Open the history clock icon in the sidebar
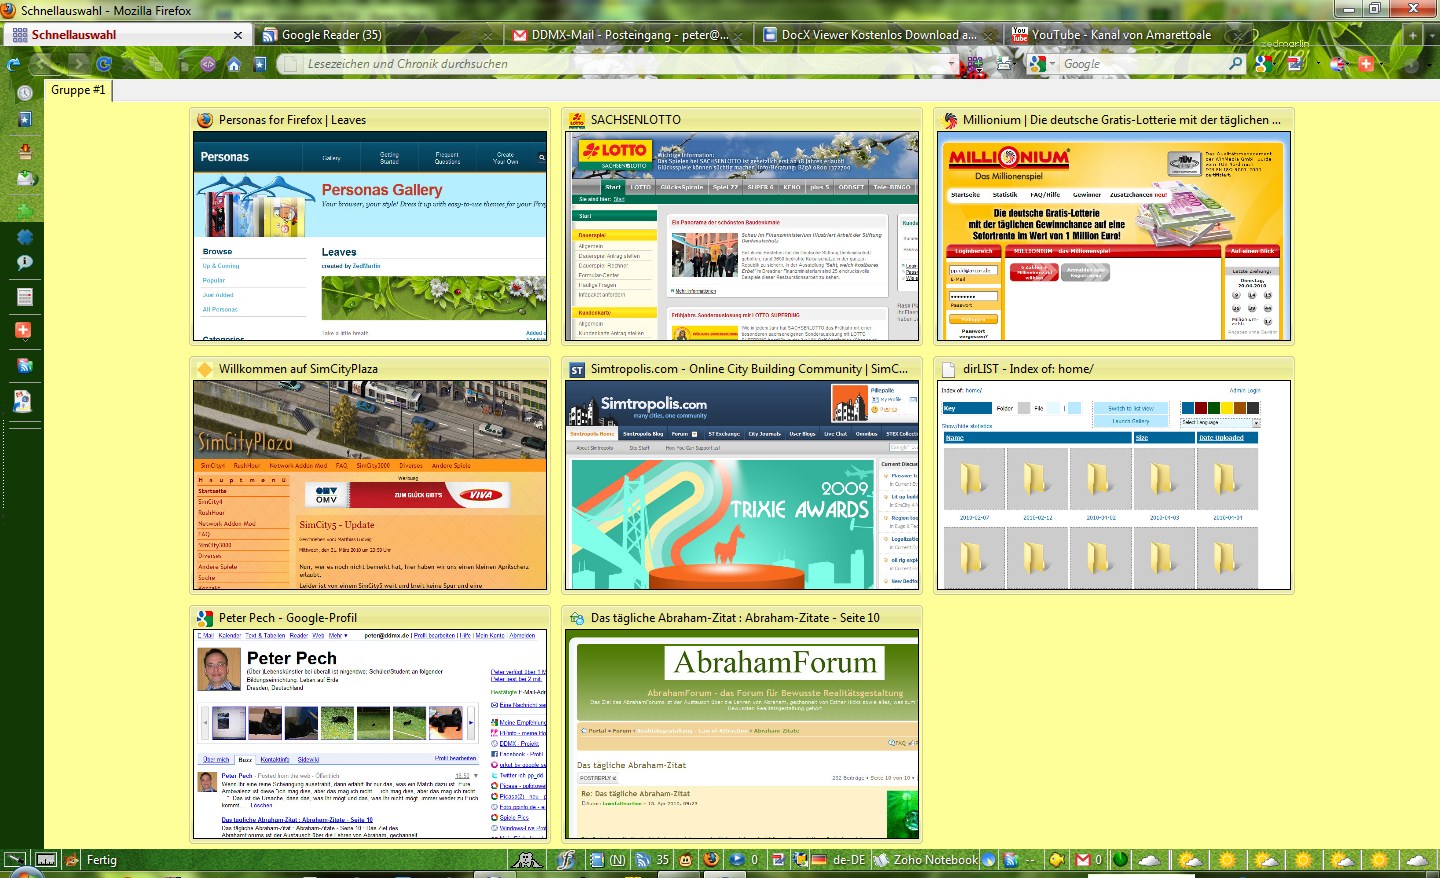The width and height of the screenshot is (1440, 878). (x=25, y=93)
